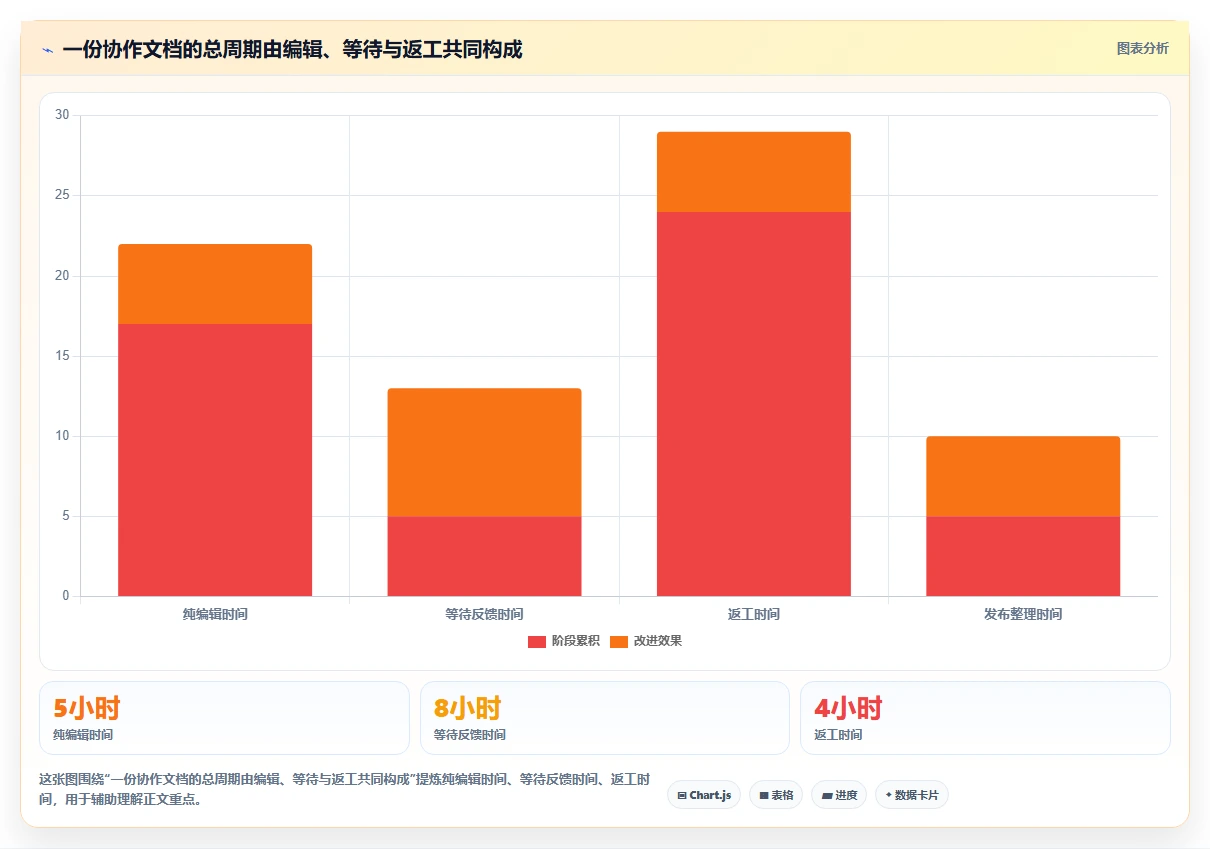
Task: Click the 数据卡片 tag
Action: 912,795
